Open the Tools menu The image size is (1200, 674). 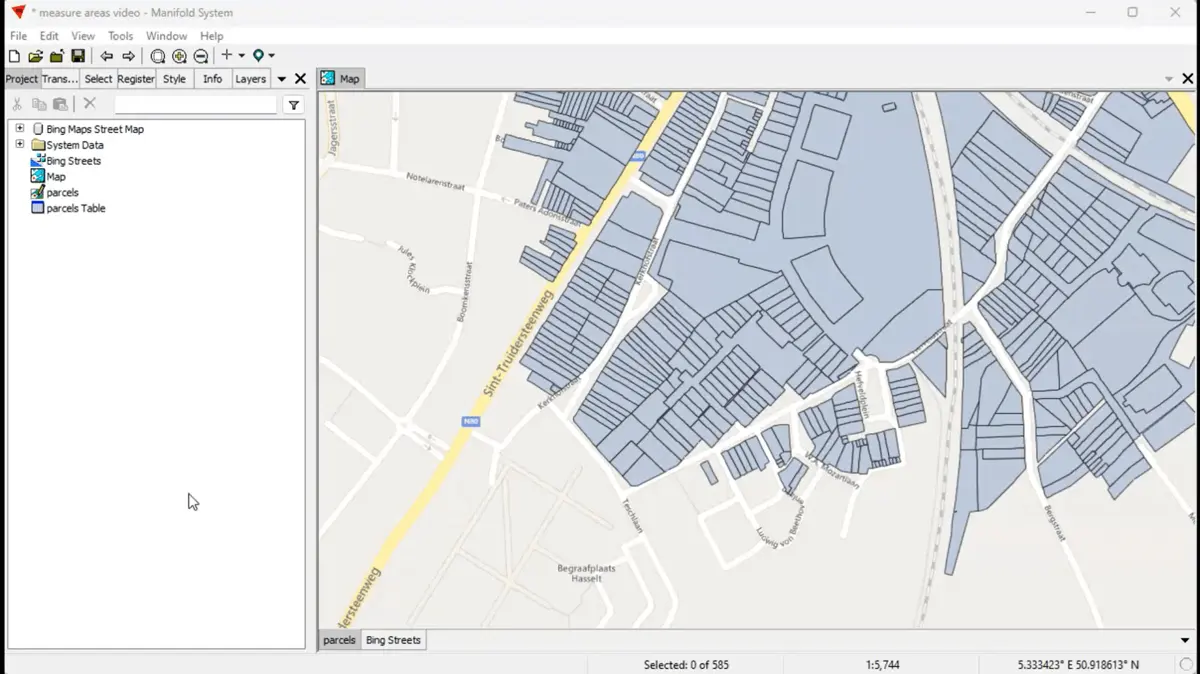[120, 36]
